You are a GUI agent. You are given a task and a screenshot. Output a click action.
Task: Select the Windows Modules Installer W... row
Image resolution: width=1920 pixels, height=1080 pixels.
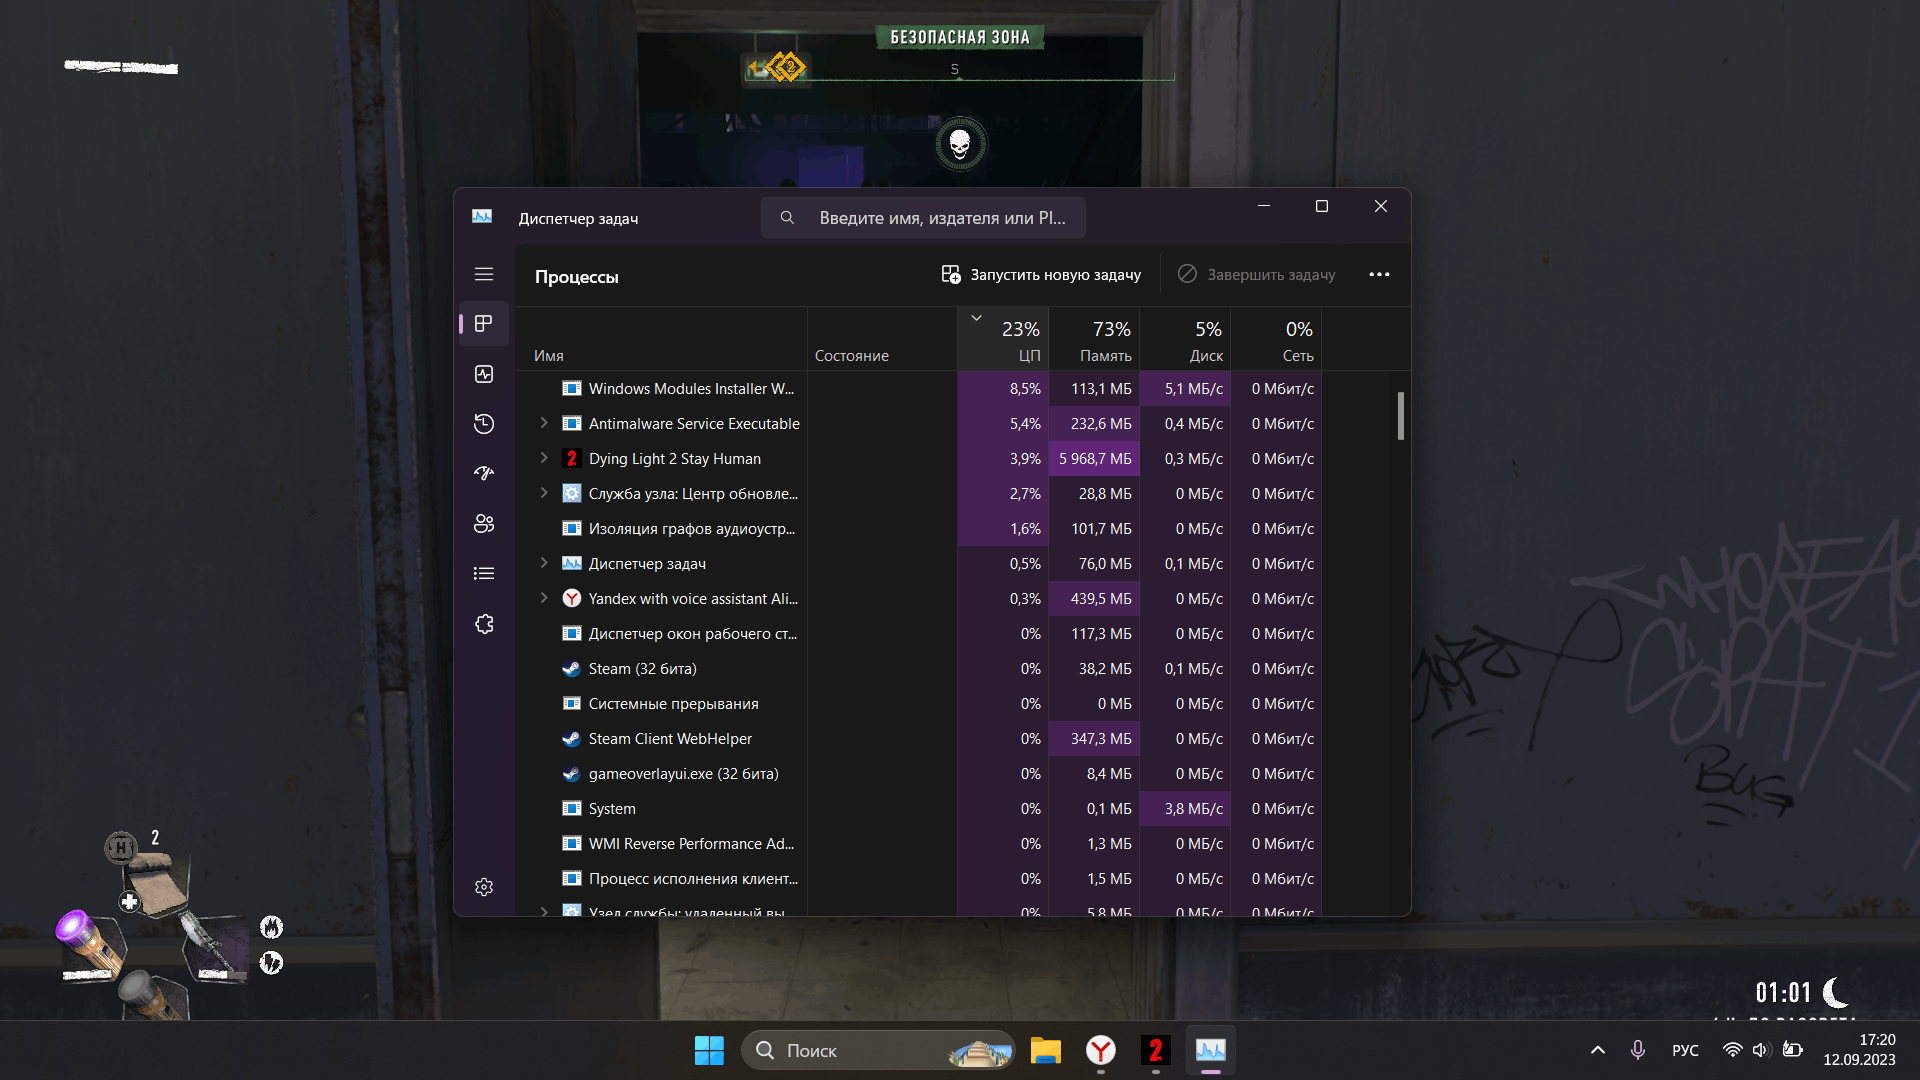[x=918, y=389]
